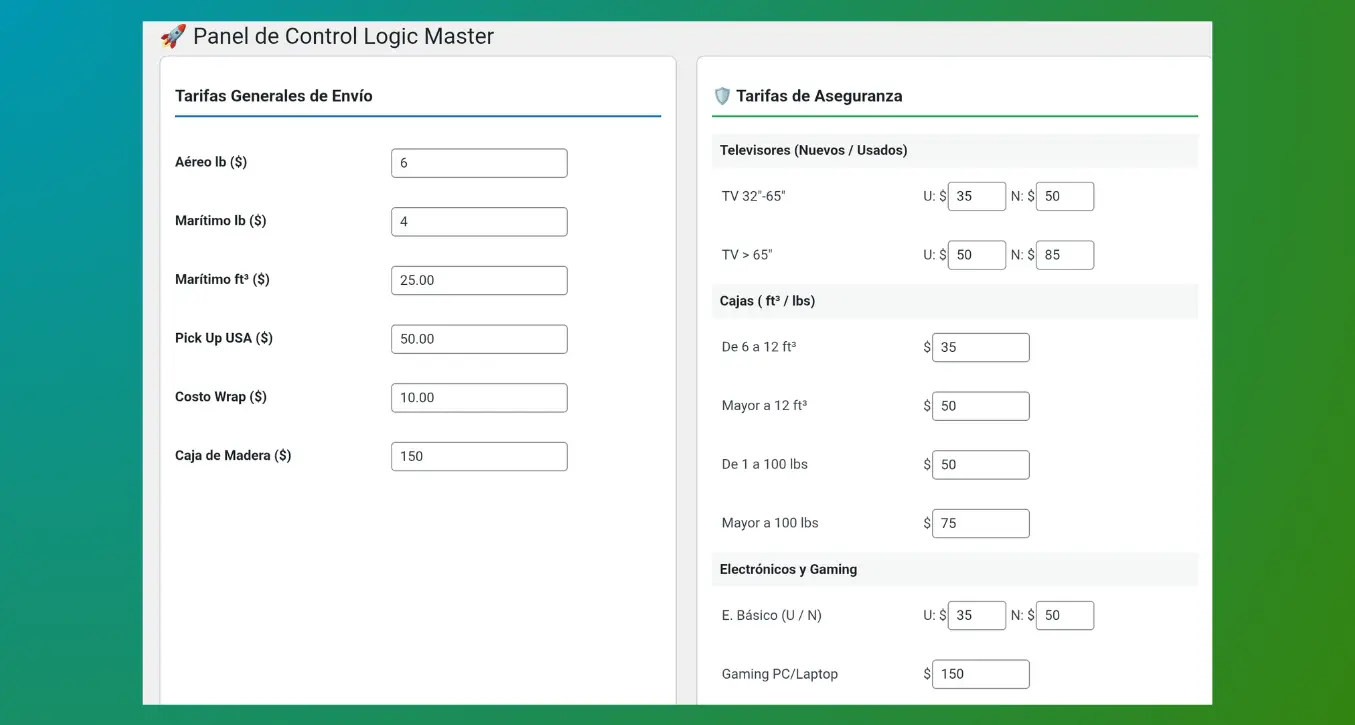Click used price field for TV 32"-65"
Viewport: 1355px width, 725px height.
[976, 196]
